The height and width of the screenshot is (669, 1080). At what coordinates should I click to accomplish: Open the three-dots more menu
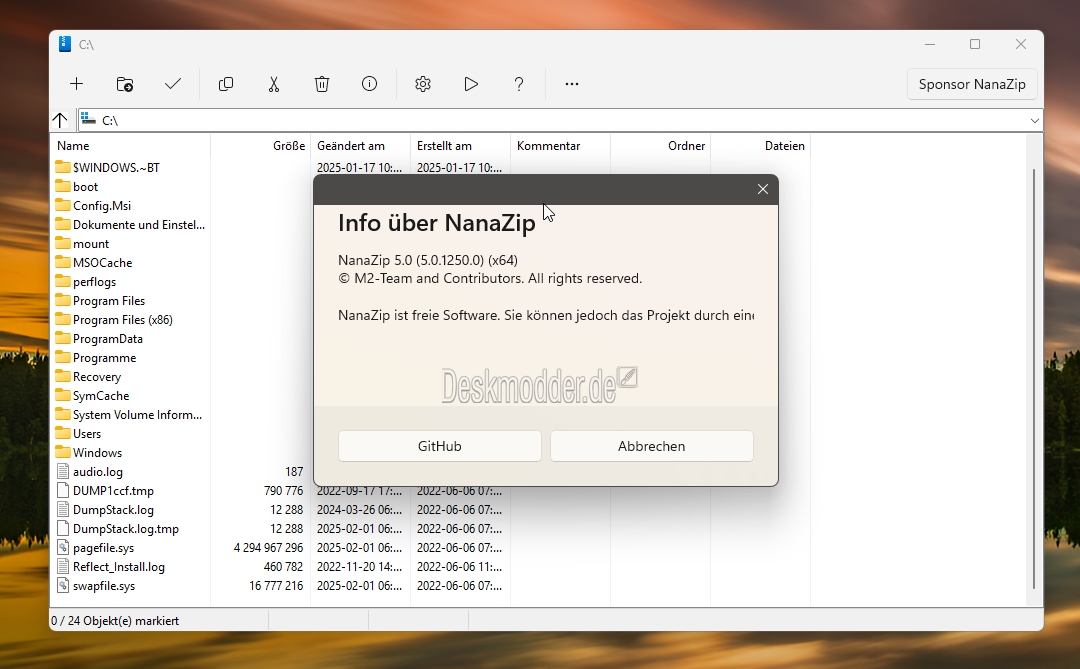click(x=572, y=84)
